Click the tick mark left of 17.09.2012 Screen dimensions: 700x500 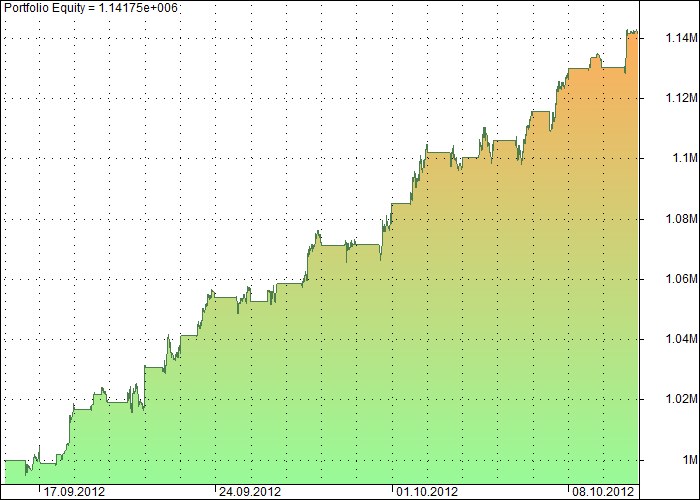point(40,490)
